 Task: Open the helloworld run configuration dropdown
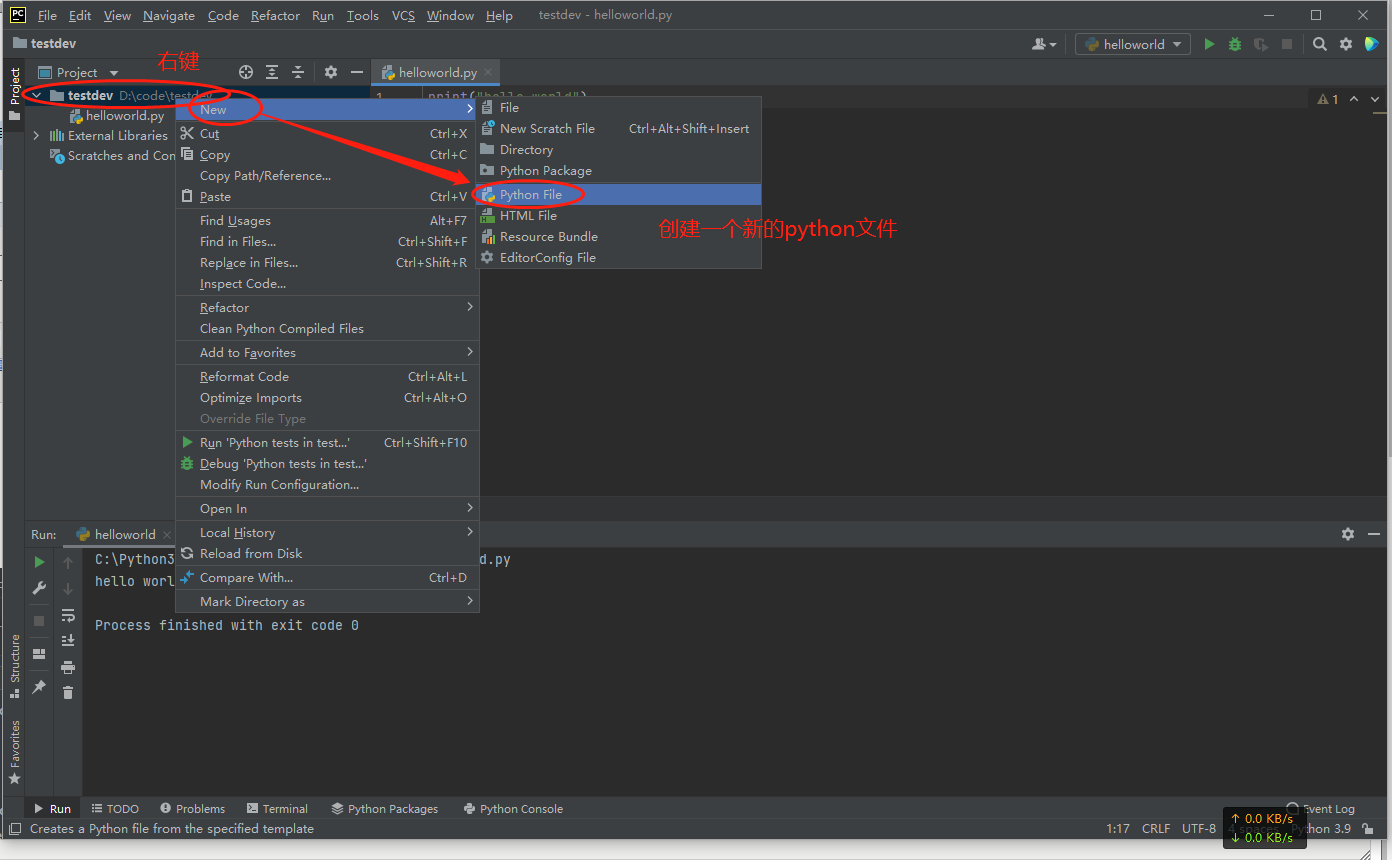point(1133,44)
